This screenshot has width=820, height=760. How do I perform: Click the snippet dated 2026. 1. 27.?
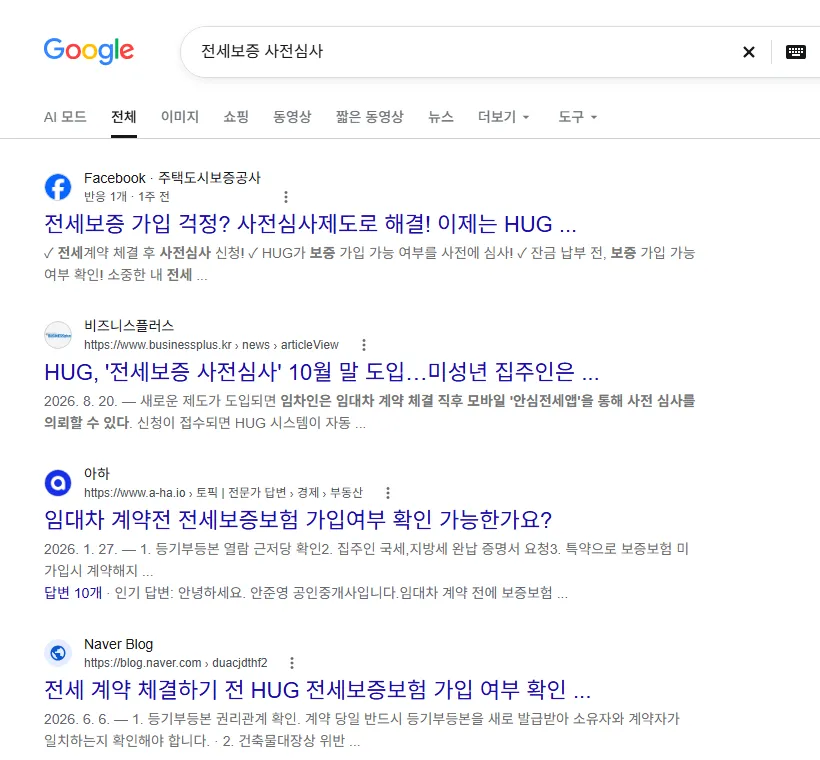(366, 559)
